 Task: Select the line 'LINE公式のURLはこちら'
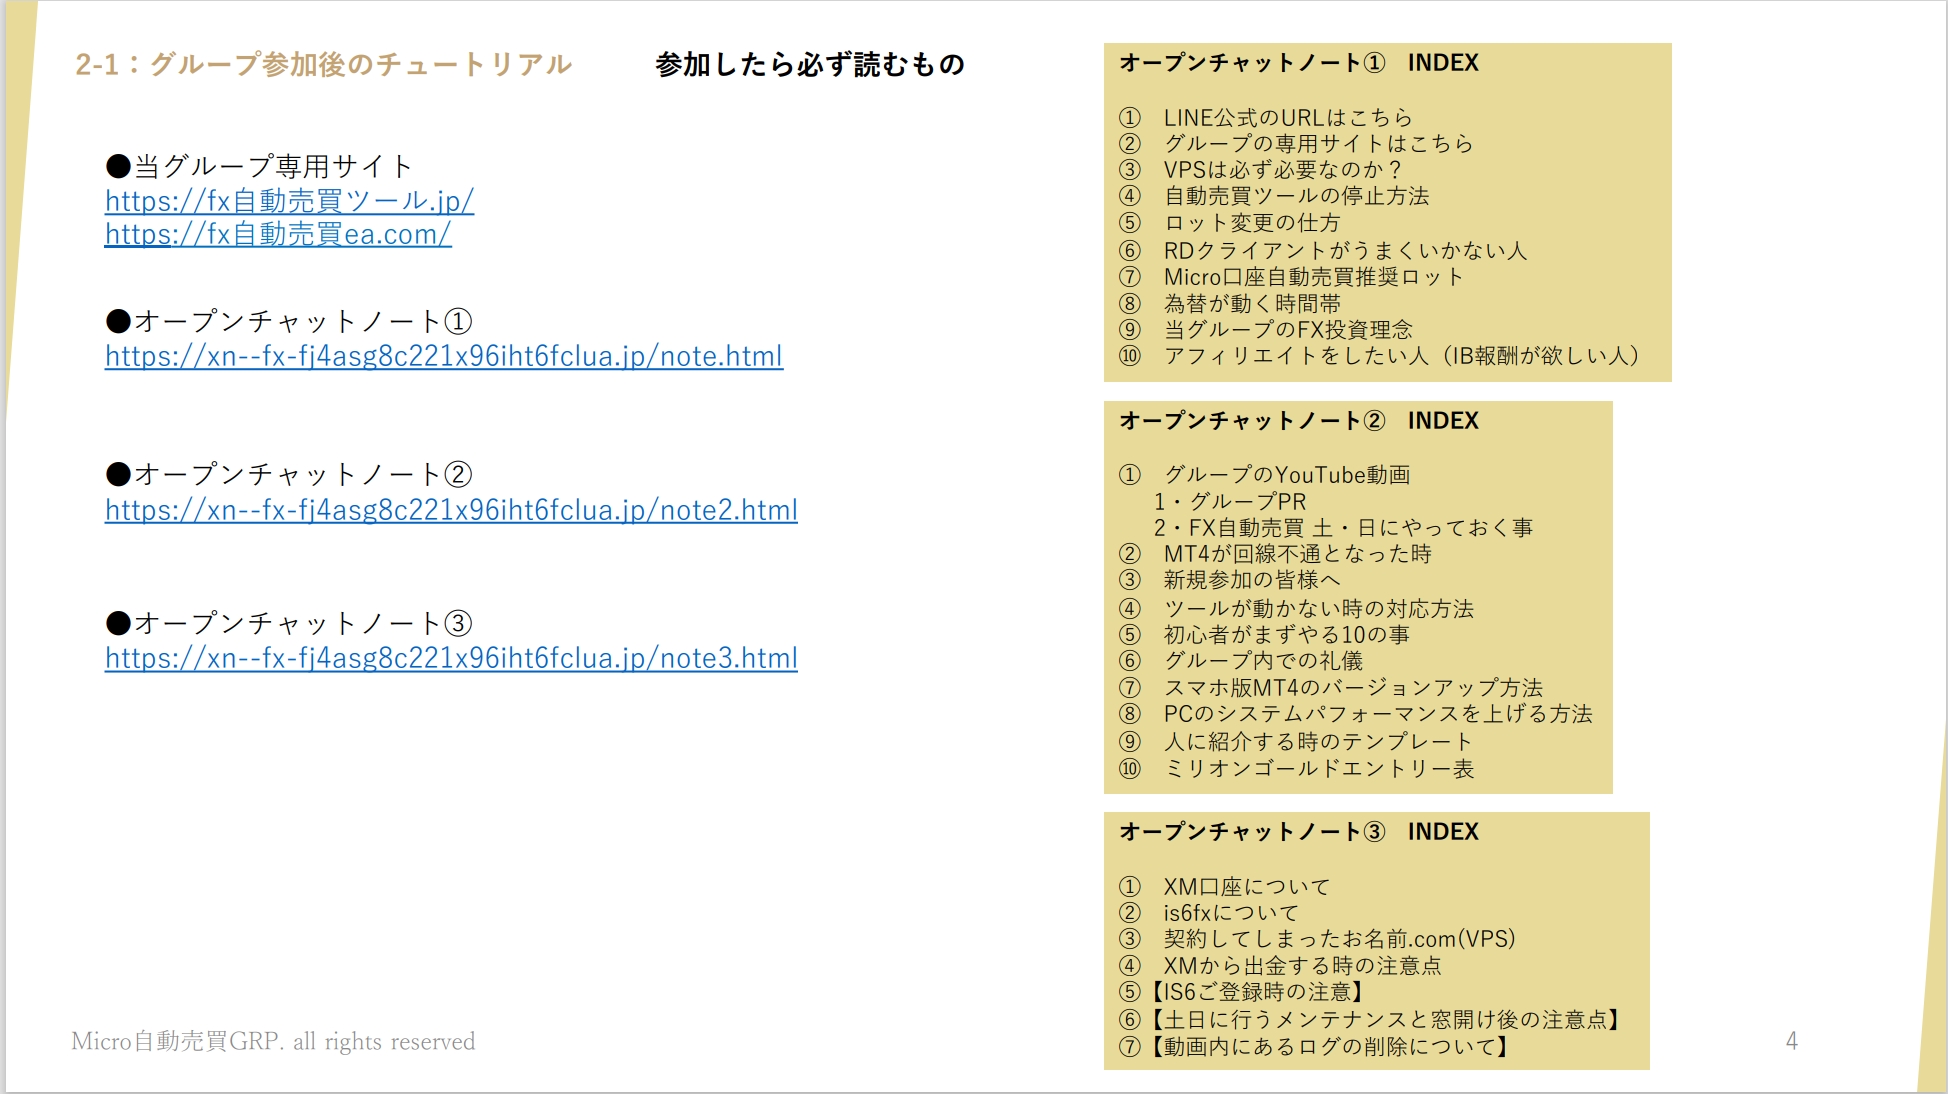[1288, 117]
